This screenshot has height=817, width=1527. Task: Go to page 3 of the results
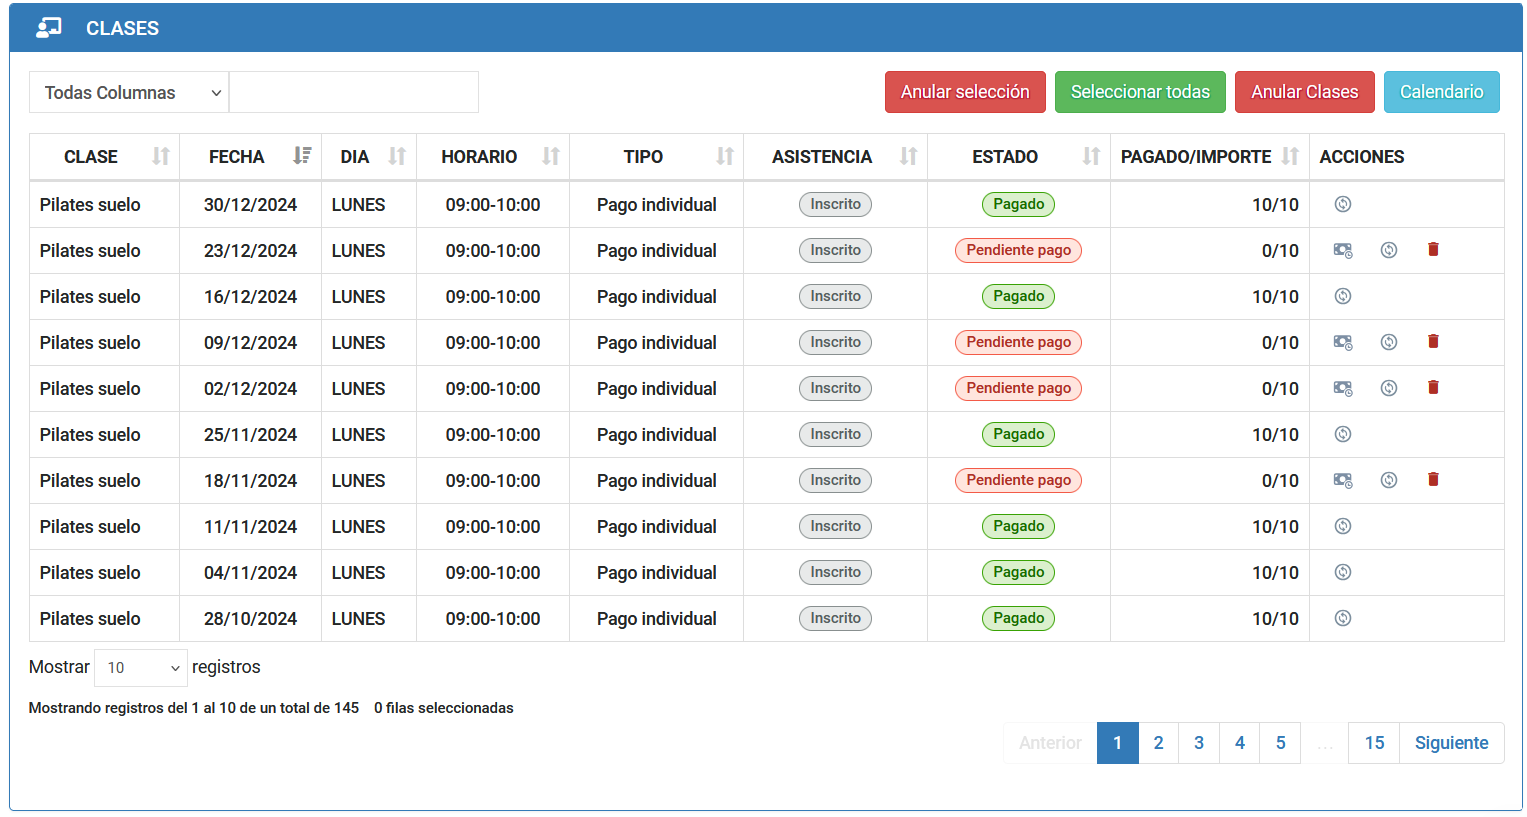click(x=1198, y=743)
